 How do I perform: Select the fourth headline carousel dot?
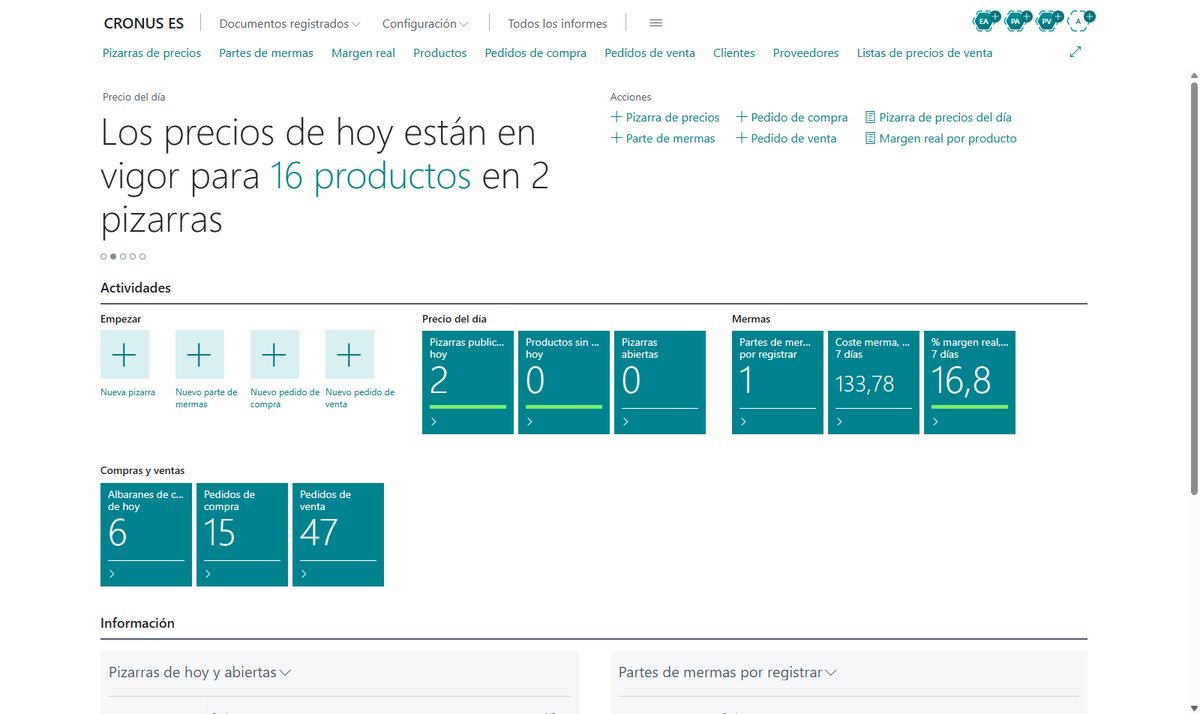tap(133, 256)
